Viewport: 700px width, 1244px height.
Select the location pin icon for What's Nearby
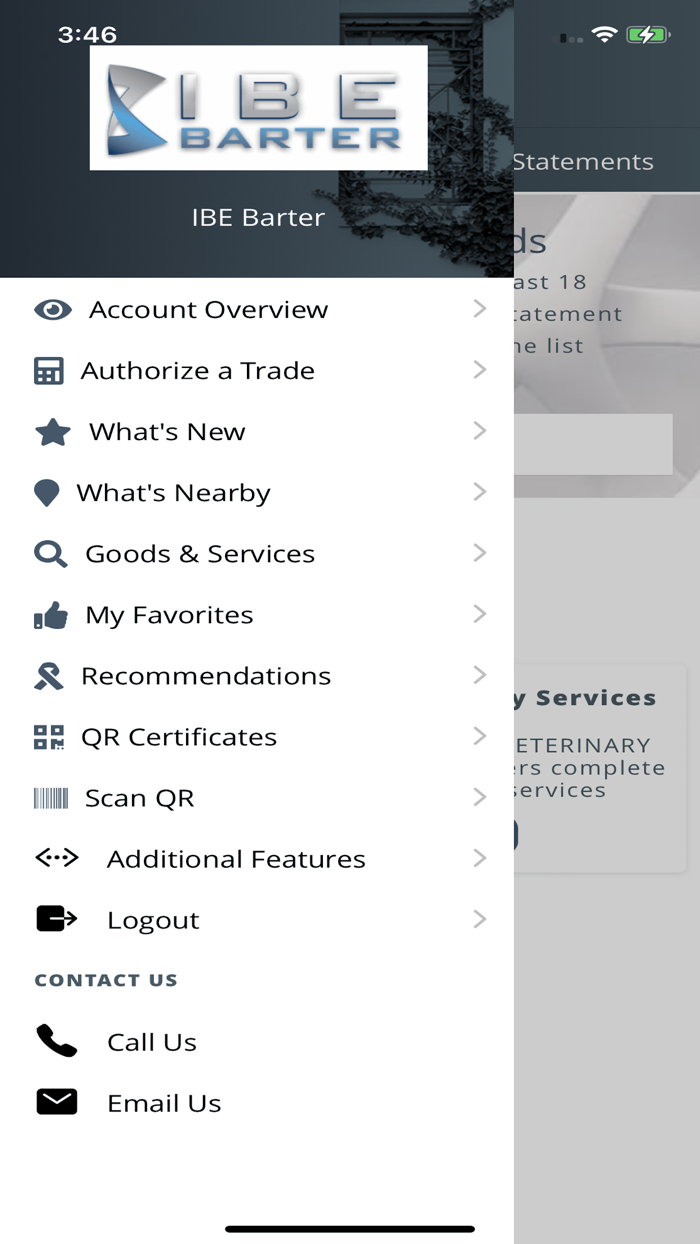(46, 493)
